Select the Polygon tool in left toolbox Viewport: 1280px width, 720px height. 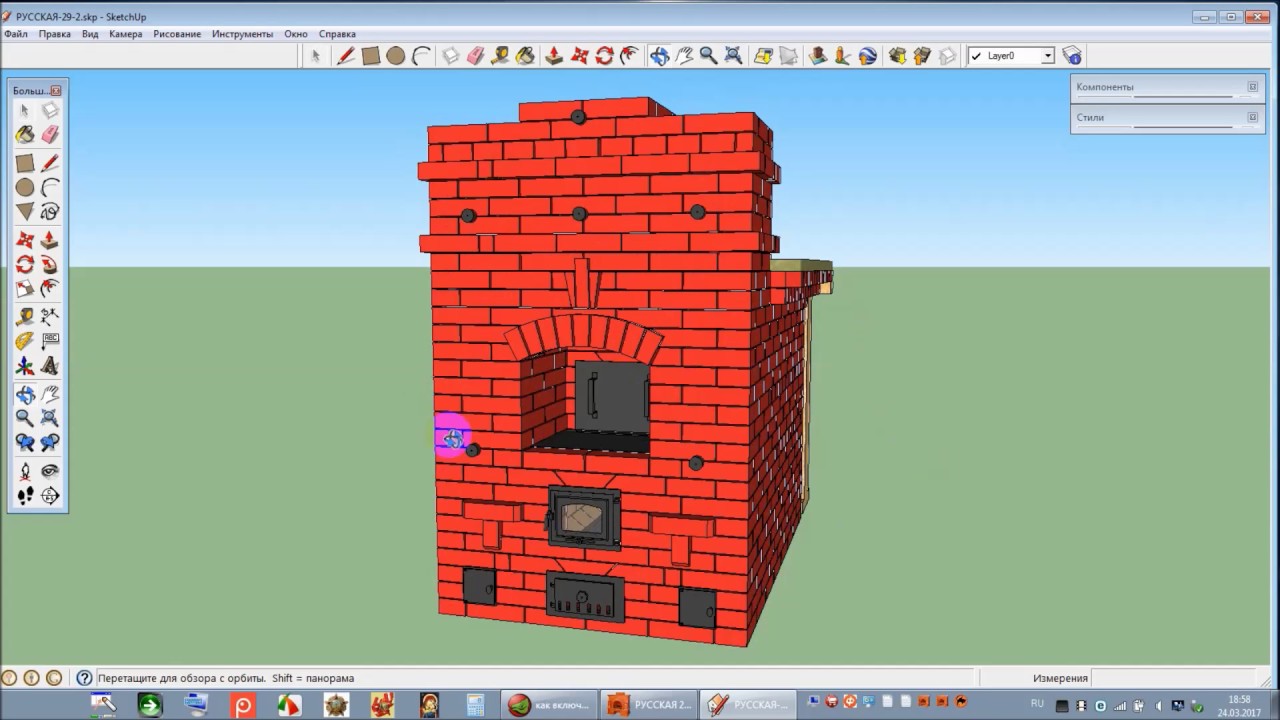(x=25, y=212)
